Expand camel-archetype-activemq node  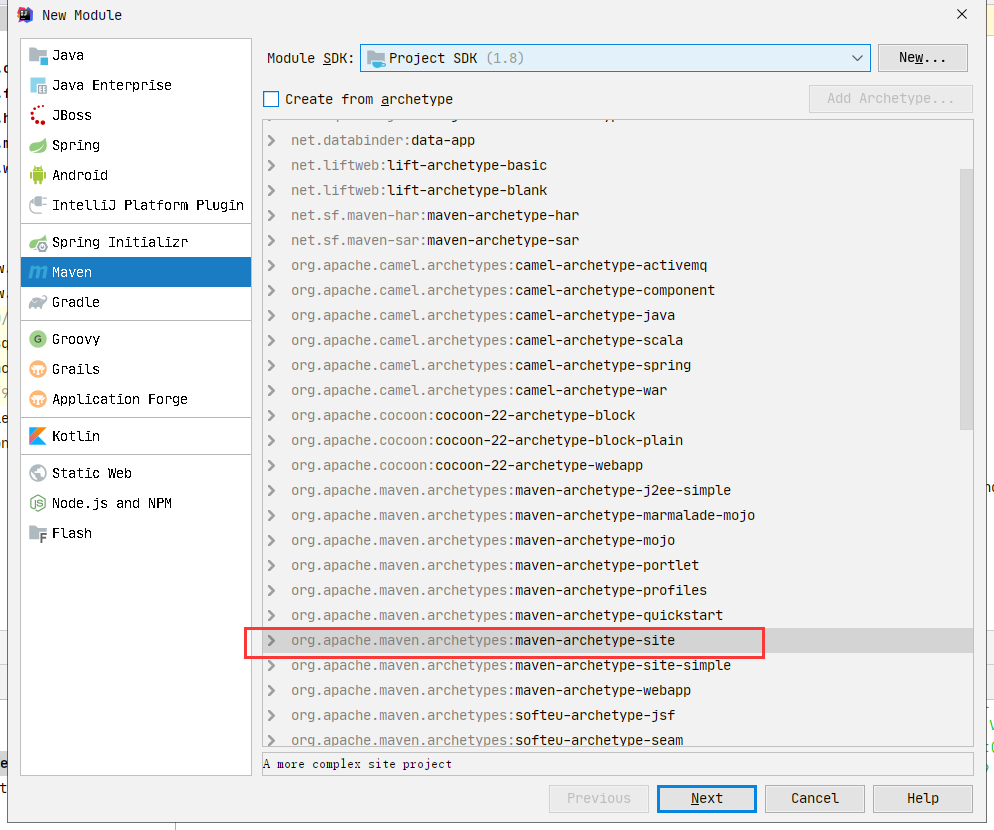pos(271,266)
